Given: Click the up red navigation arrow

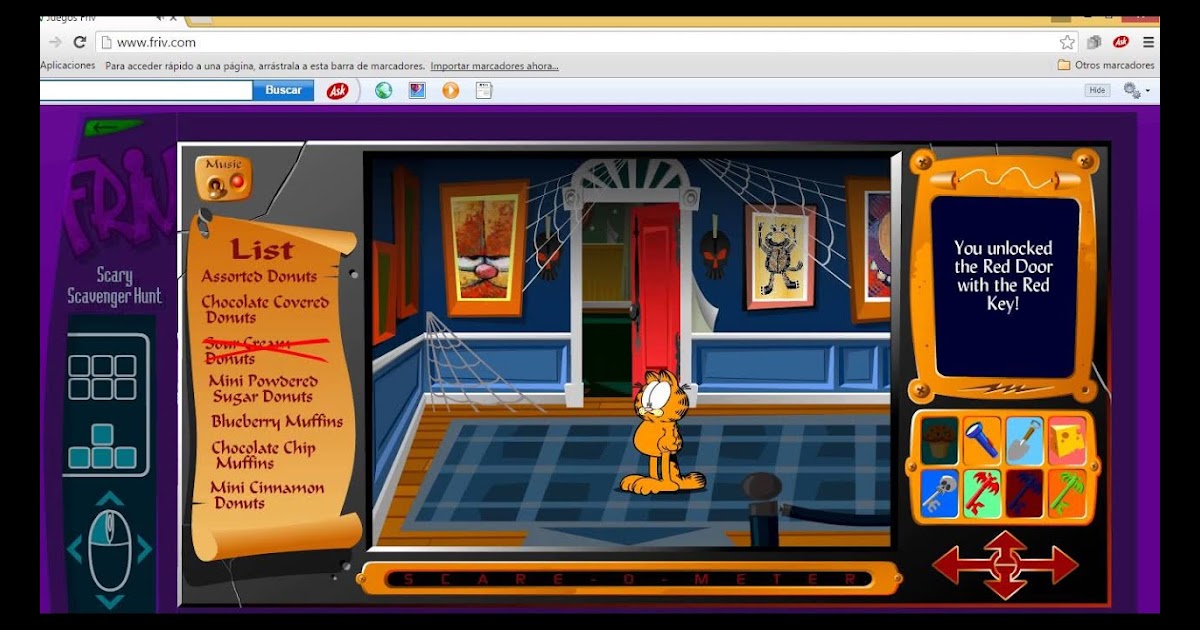Looking at the screenshot, I should [1005, 544].
